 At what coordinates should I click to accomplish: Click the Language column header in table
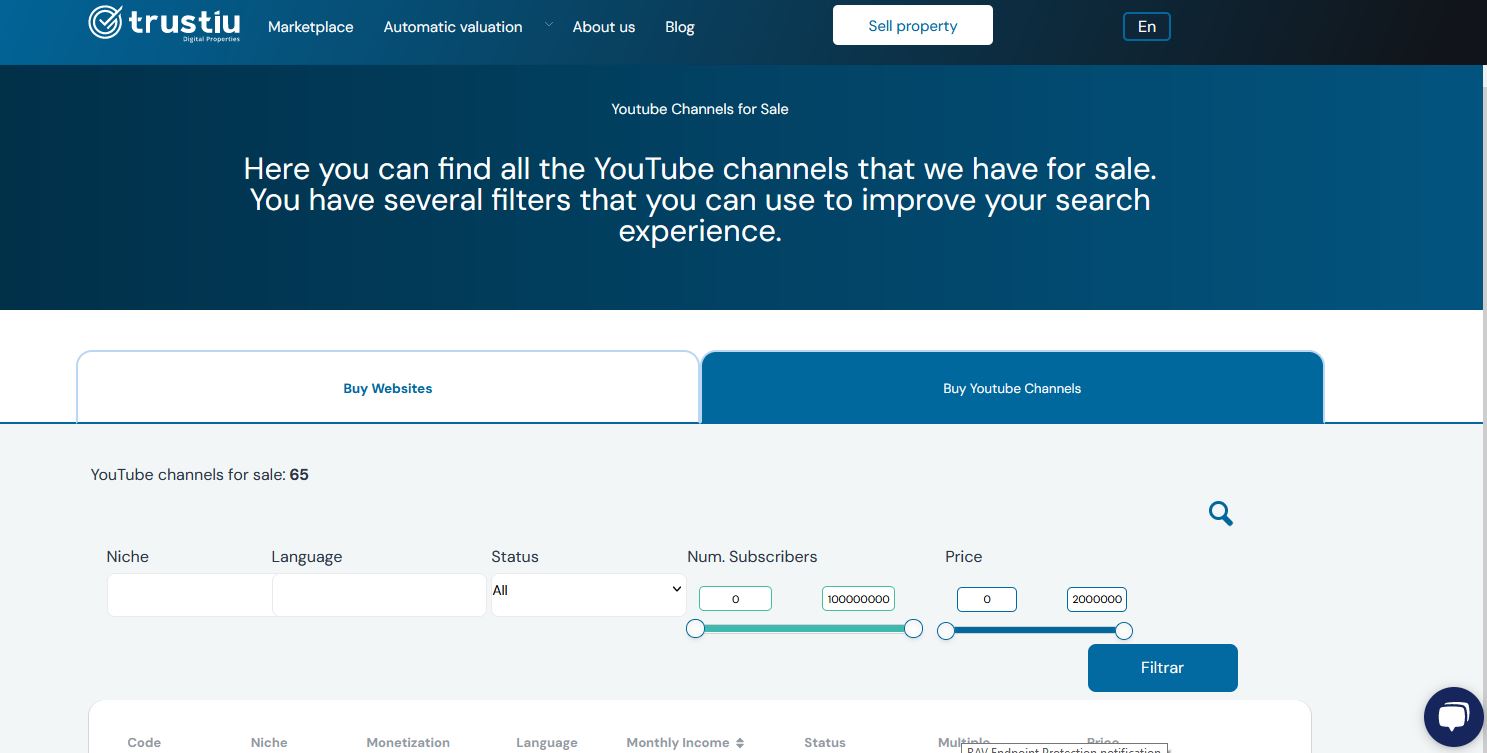pyautogui.click(x=547, y=743)
